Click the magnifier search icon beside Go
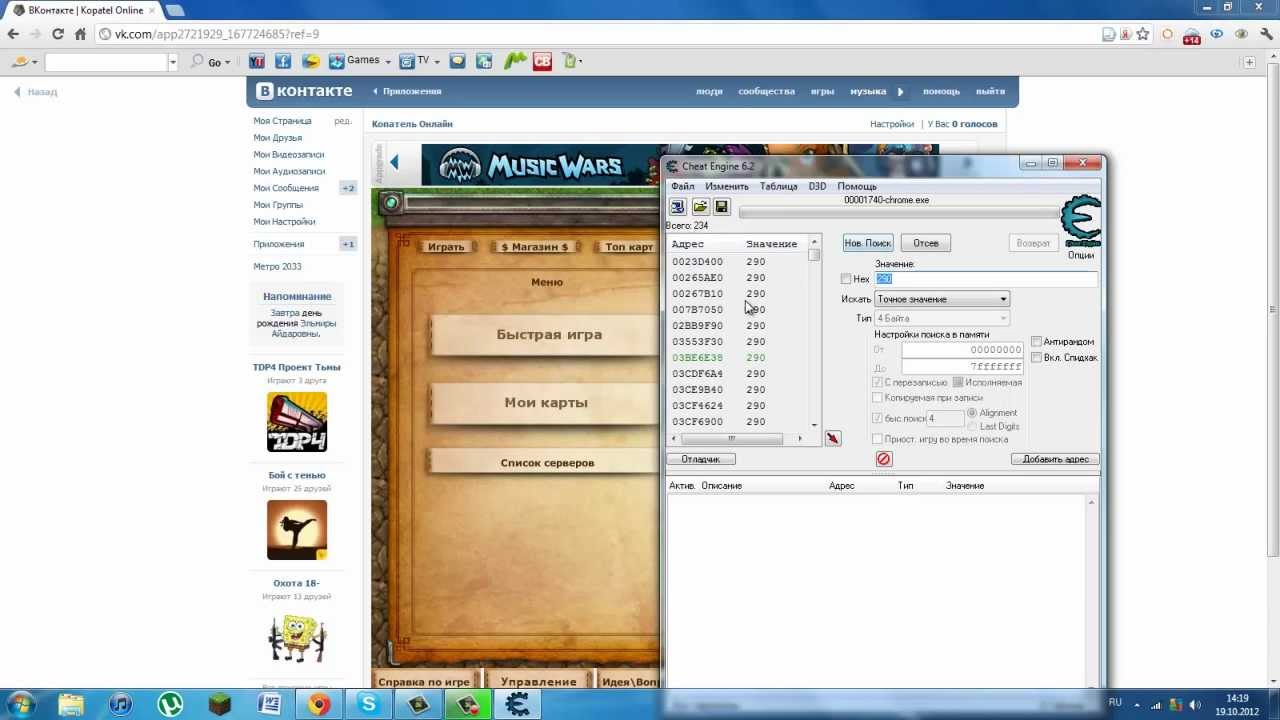The height and width of the screenshot is (720, 1280). [x=197, y=61]
